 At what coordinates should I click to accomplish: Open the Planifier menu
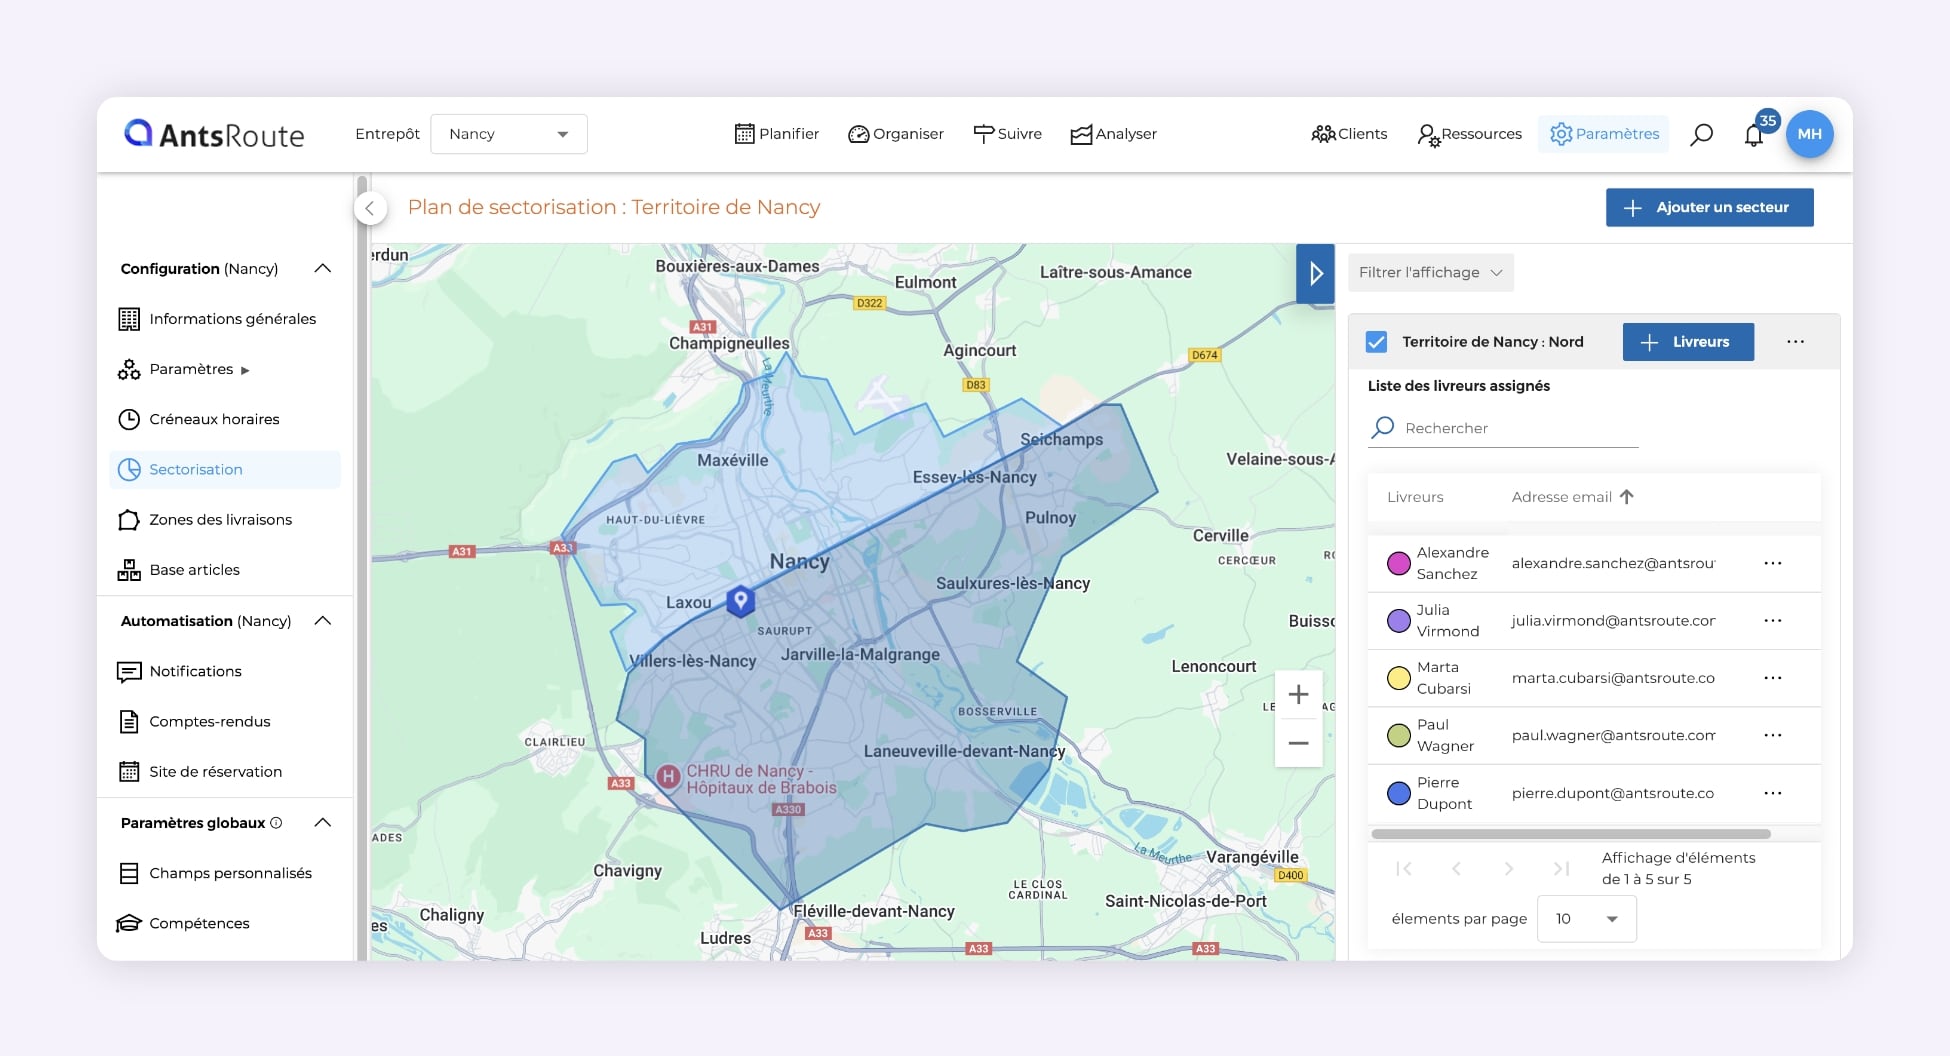[776, 133]
